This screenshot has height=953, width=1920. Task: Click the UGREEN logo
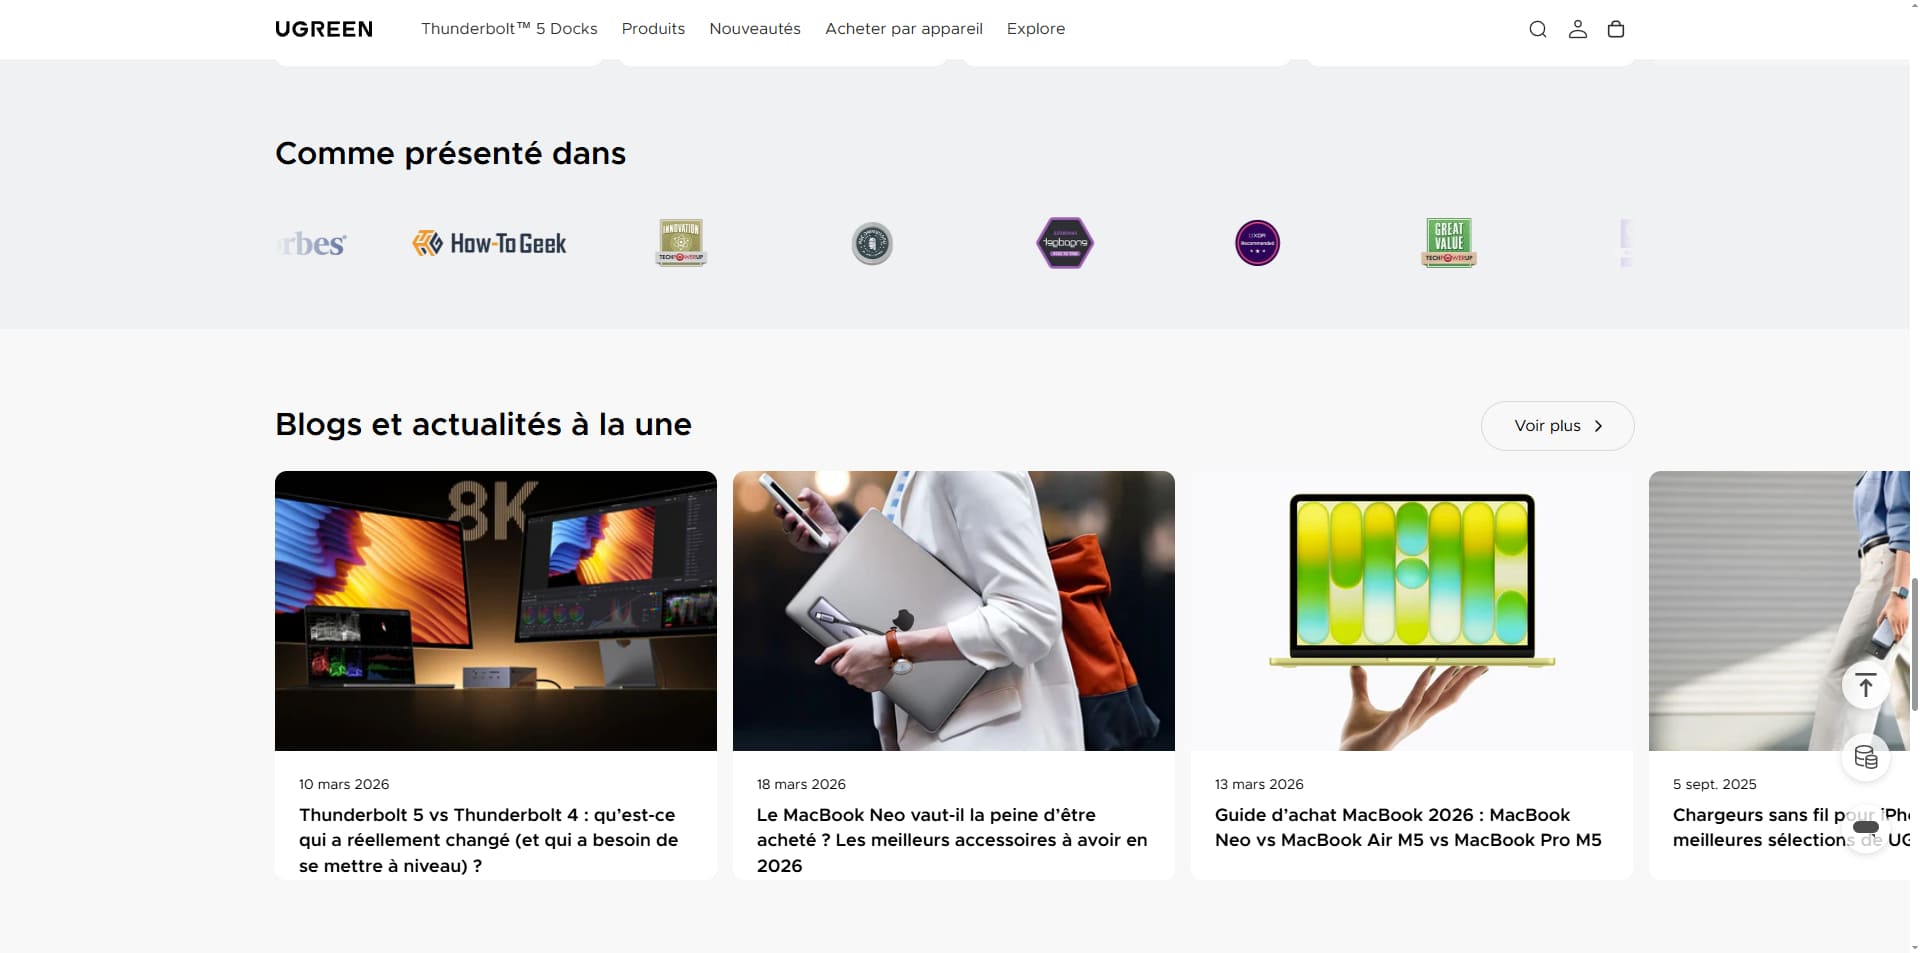coord(324,29)
